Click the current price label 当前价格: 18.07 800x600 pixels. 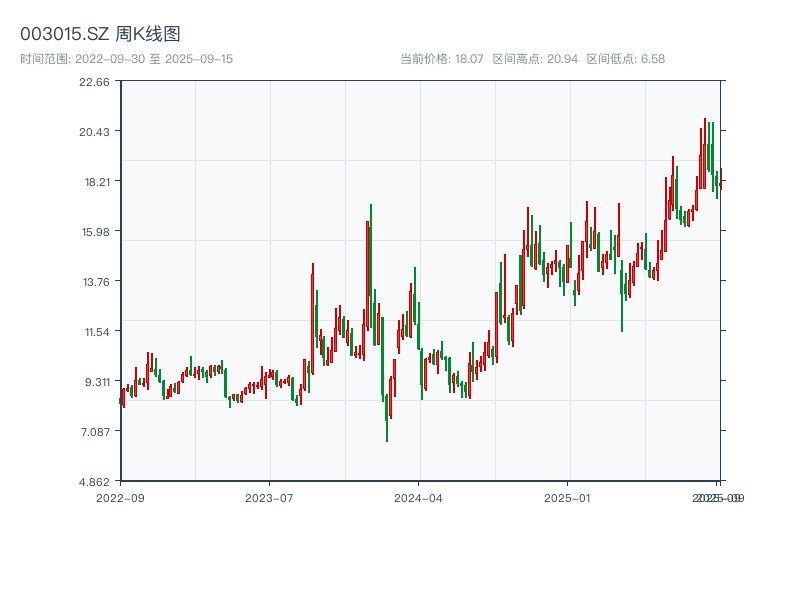tap(442, 59)
